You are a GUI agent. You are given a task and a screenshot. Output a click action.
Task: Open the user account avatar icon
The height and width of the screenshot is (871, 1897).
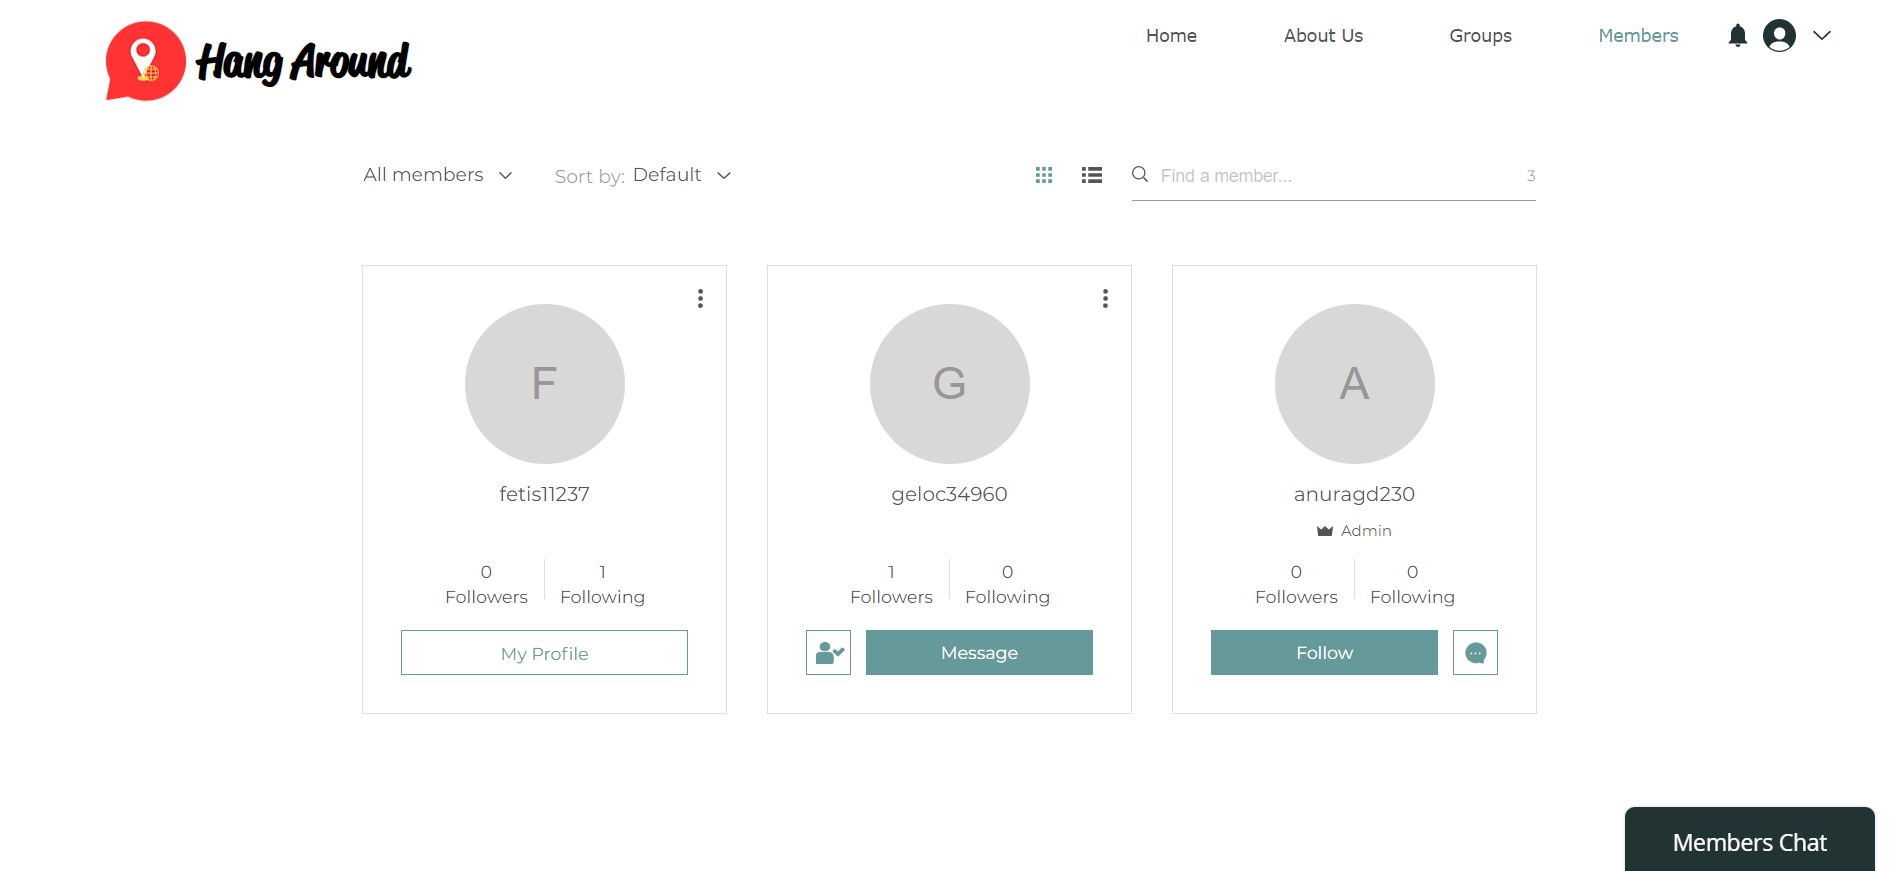point(1779,36)
